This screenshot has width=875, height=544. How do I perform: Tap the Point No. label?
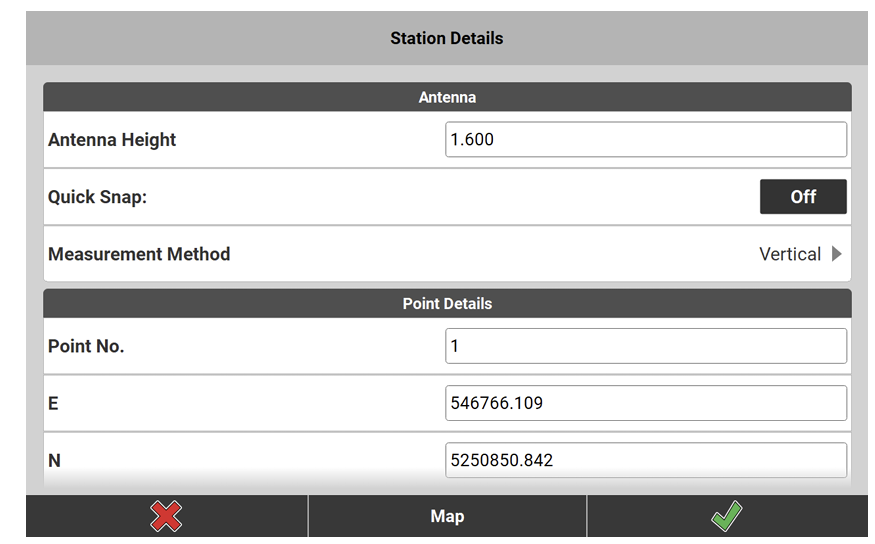[86, 346]
